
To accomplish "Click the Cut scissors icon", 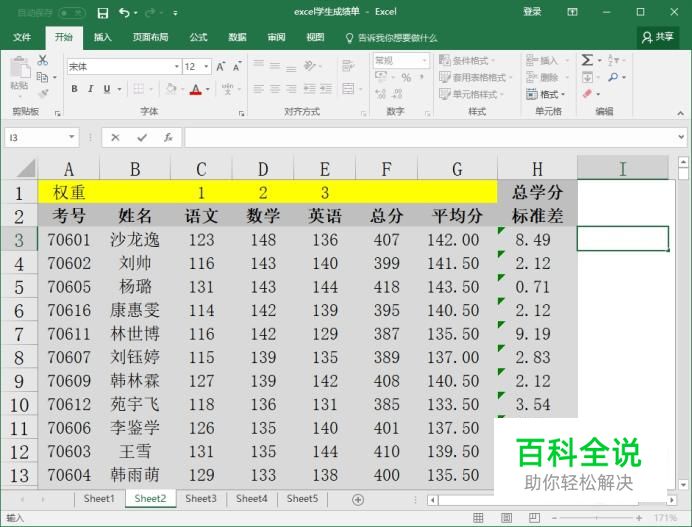I will [x=43, y=60].
